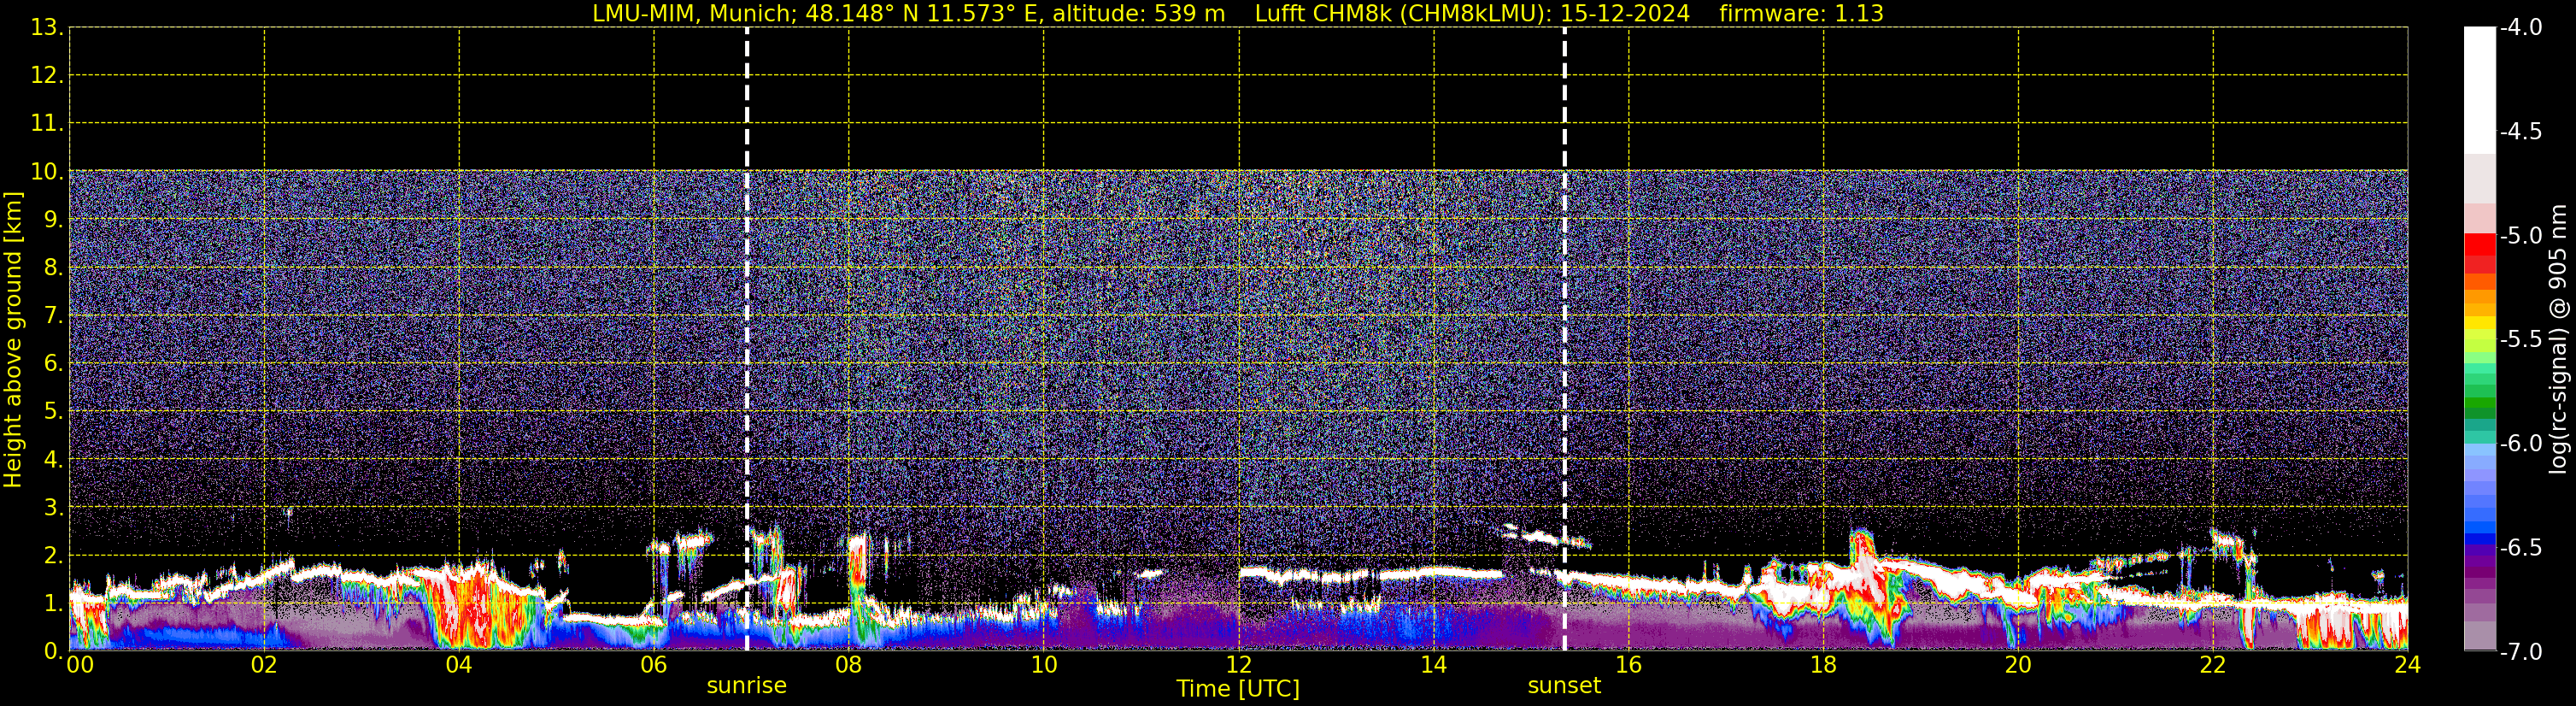Click the sunset label below the time axis

[x=1564, y=686]
